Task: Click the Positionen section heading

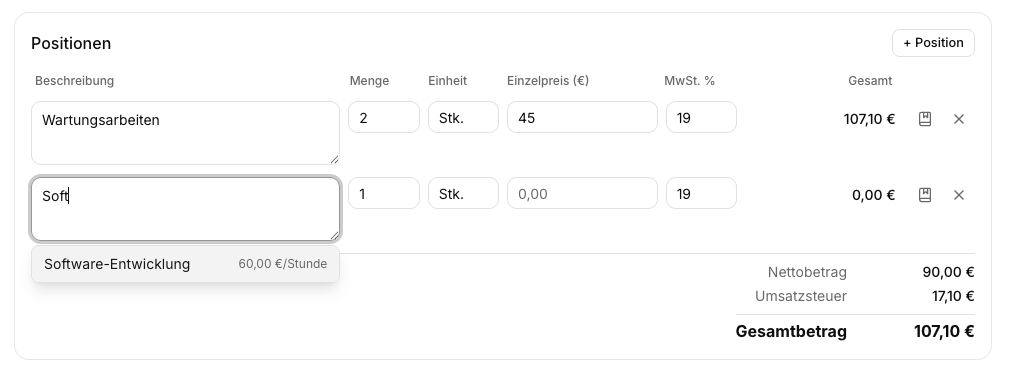Action: pyautogui.click(x=71, y=43)
